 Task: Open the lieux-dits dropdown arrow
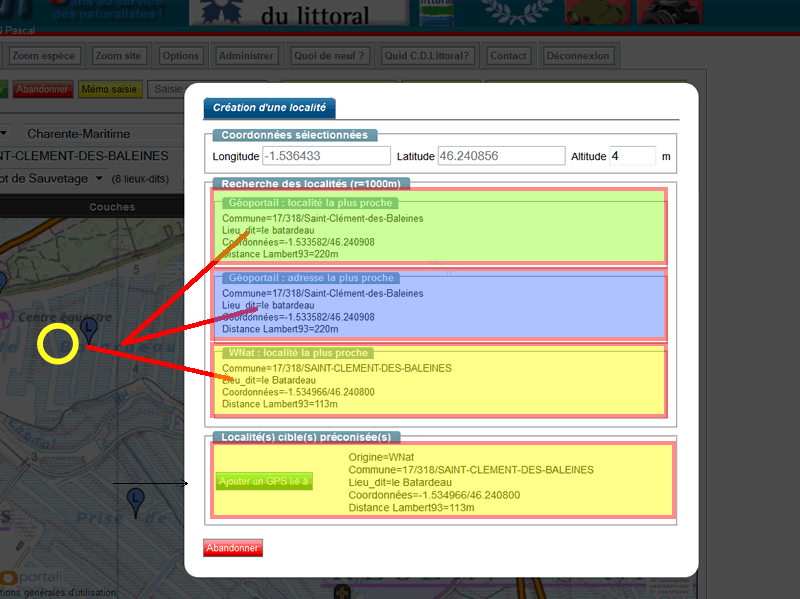pyautogui.click(x=99, y=179)
